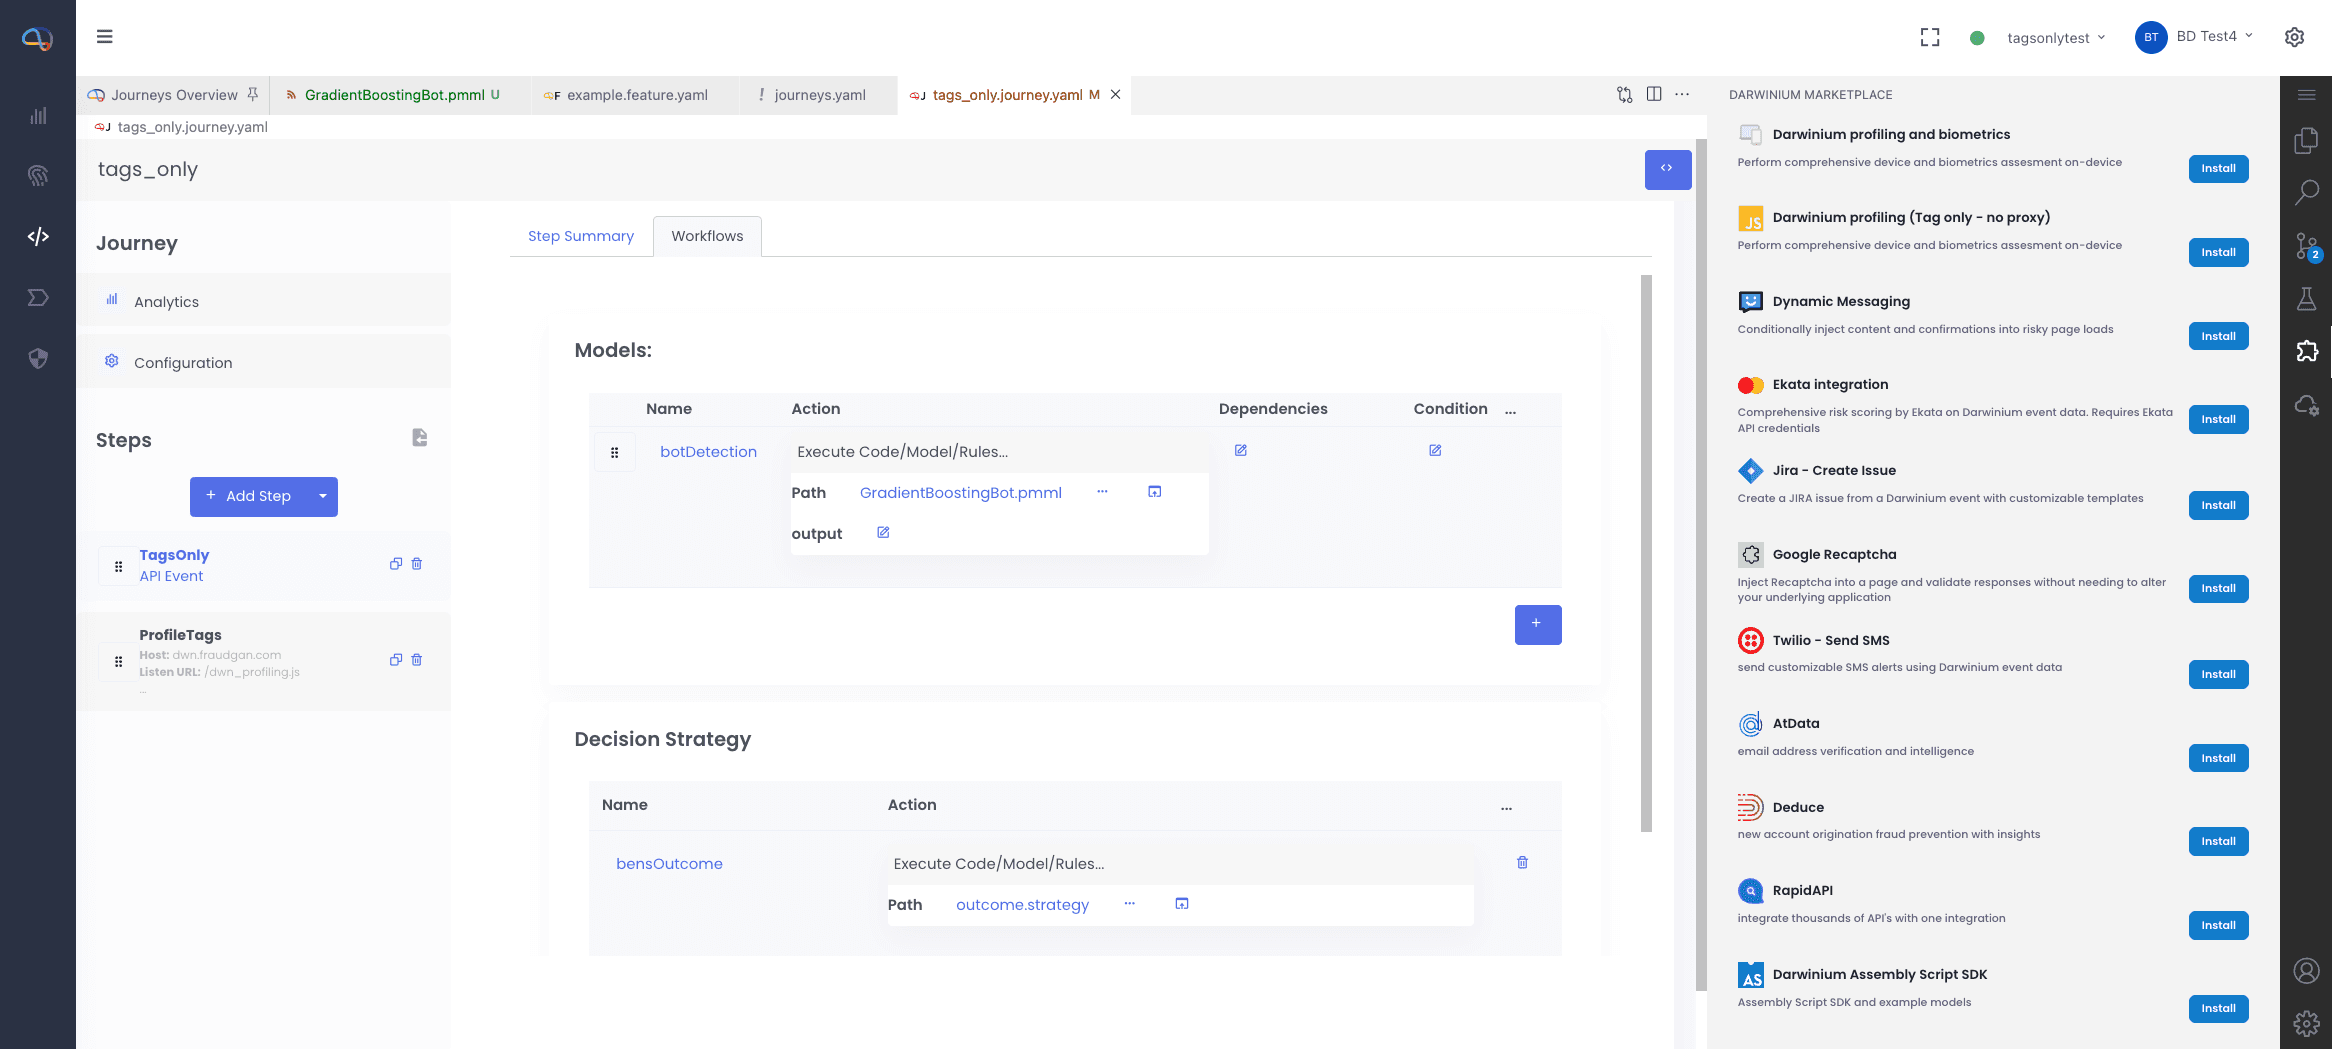Switch to the Step Summary tab
This screenshot has height=1049, width=2332.
581,236
